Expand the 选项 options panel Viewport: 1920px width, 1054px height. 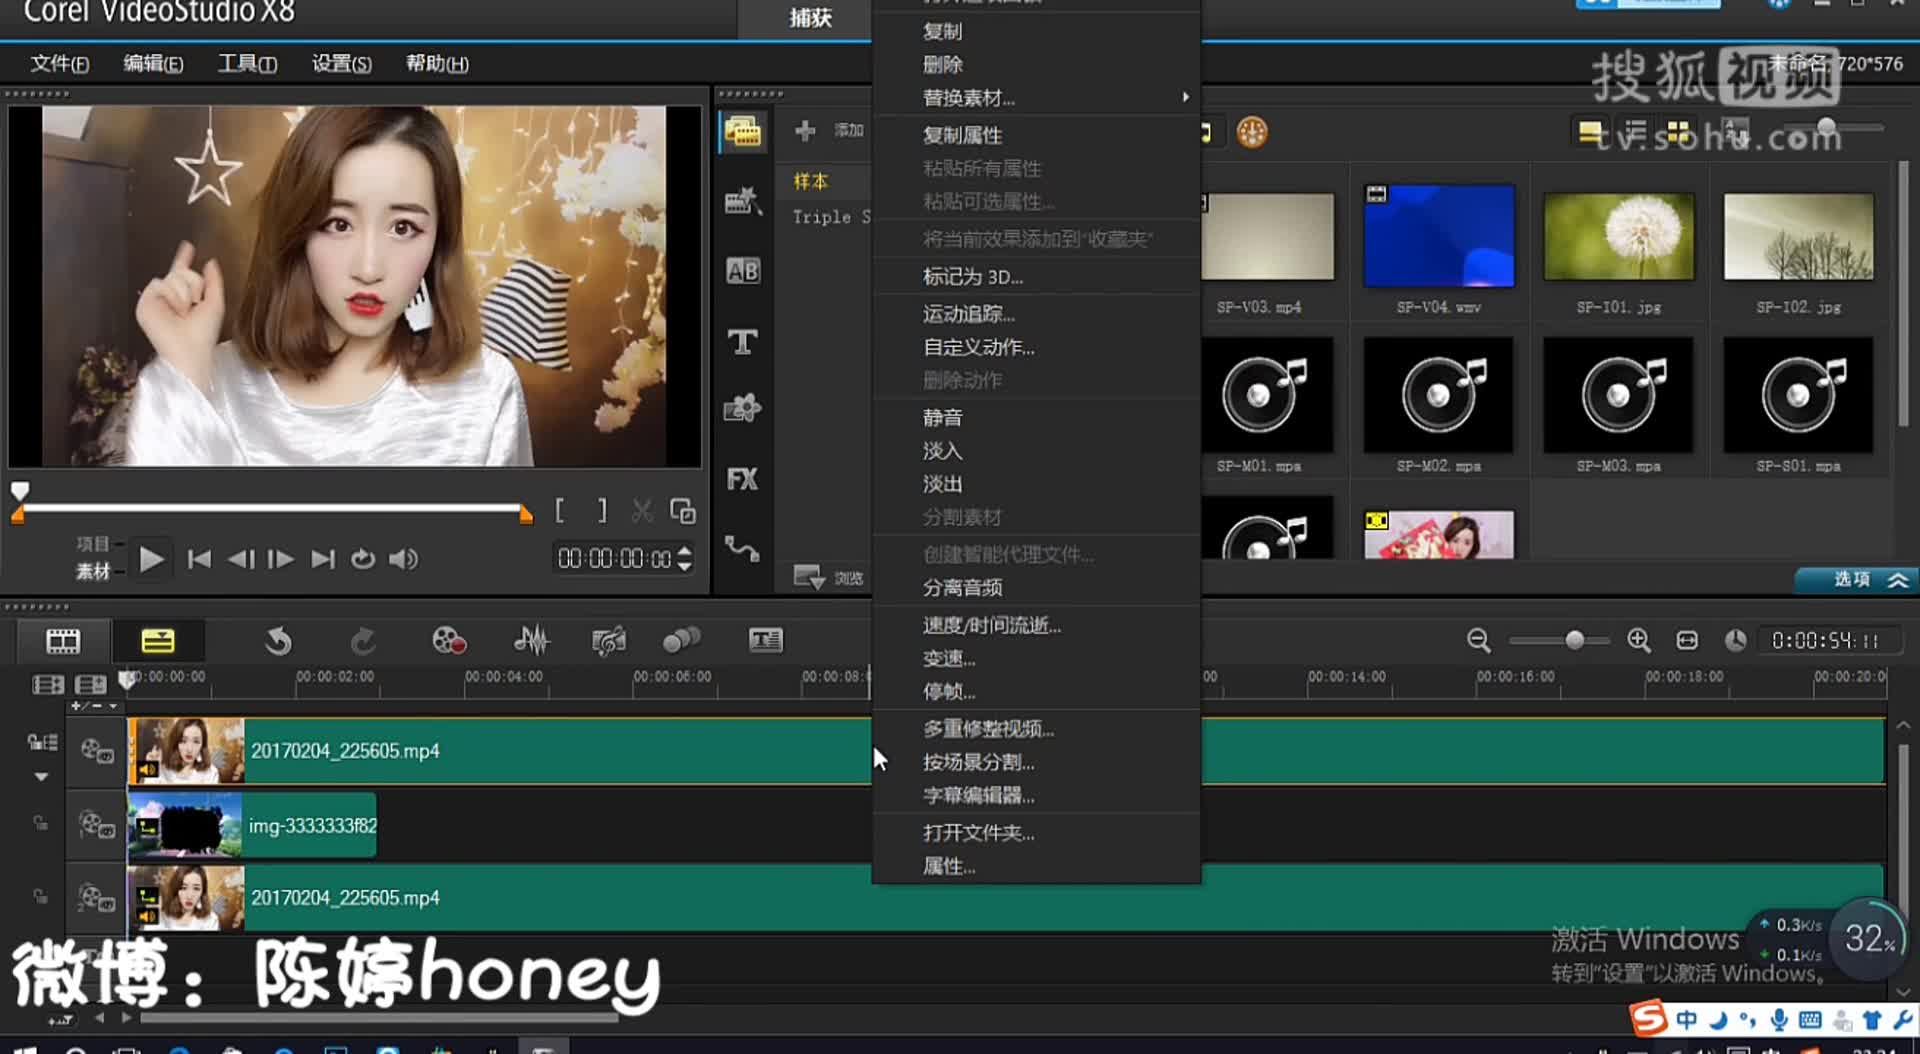(x=1855, y=579)
